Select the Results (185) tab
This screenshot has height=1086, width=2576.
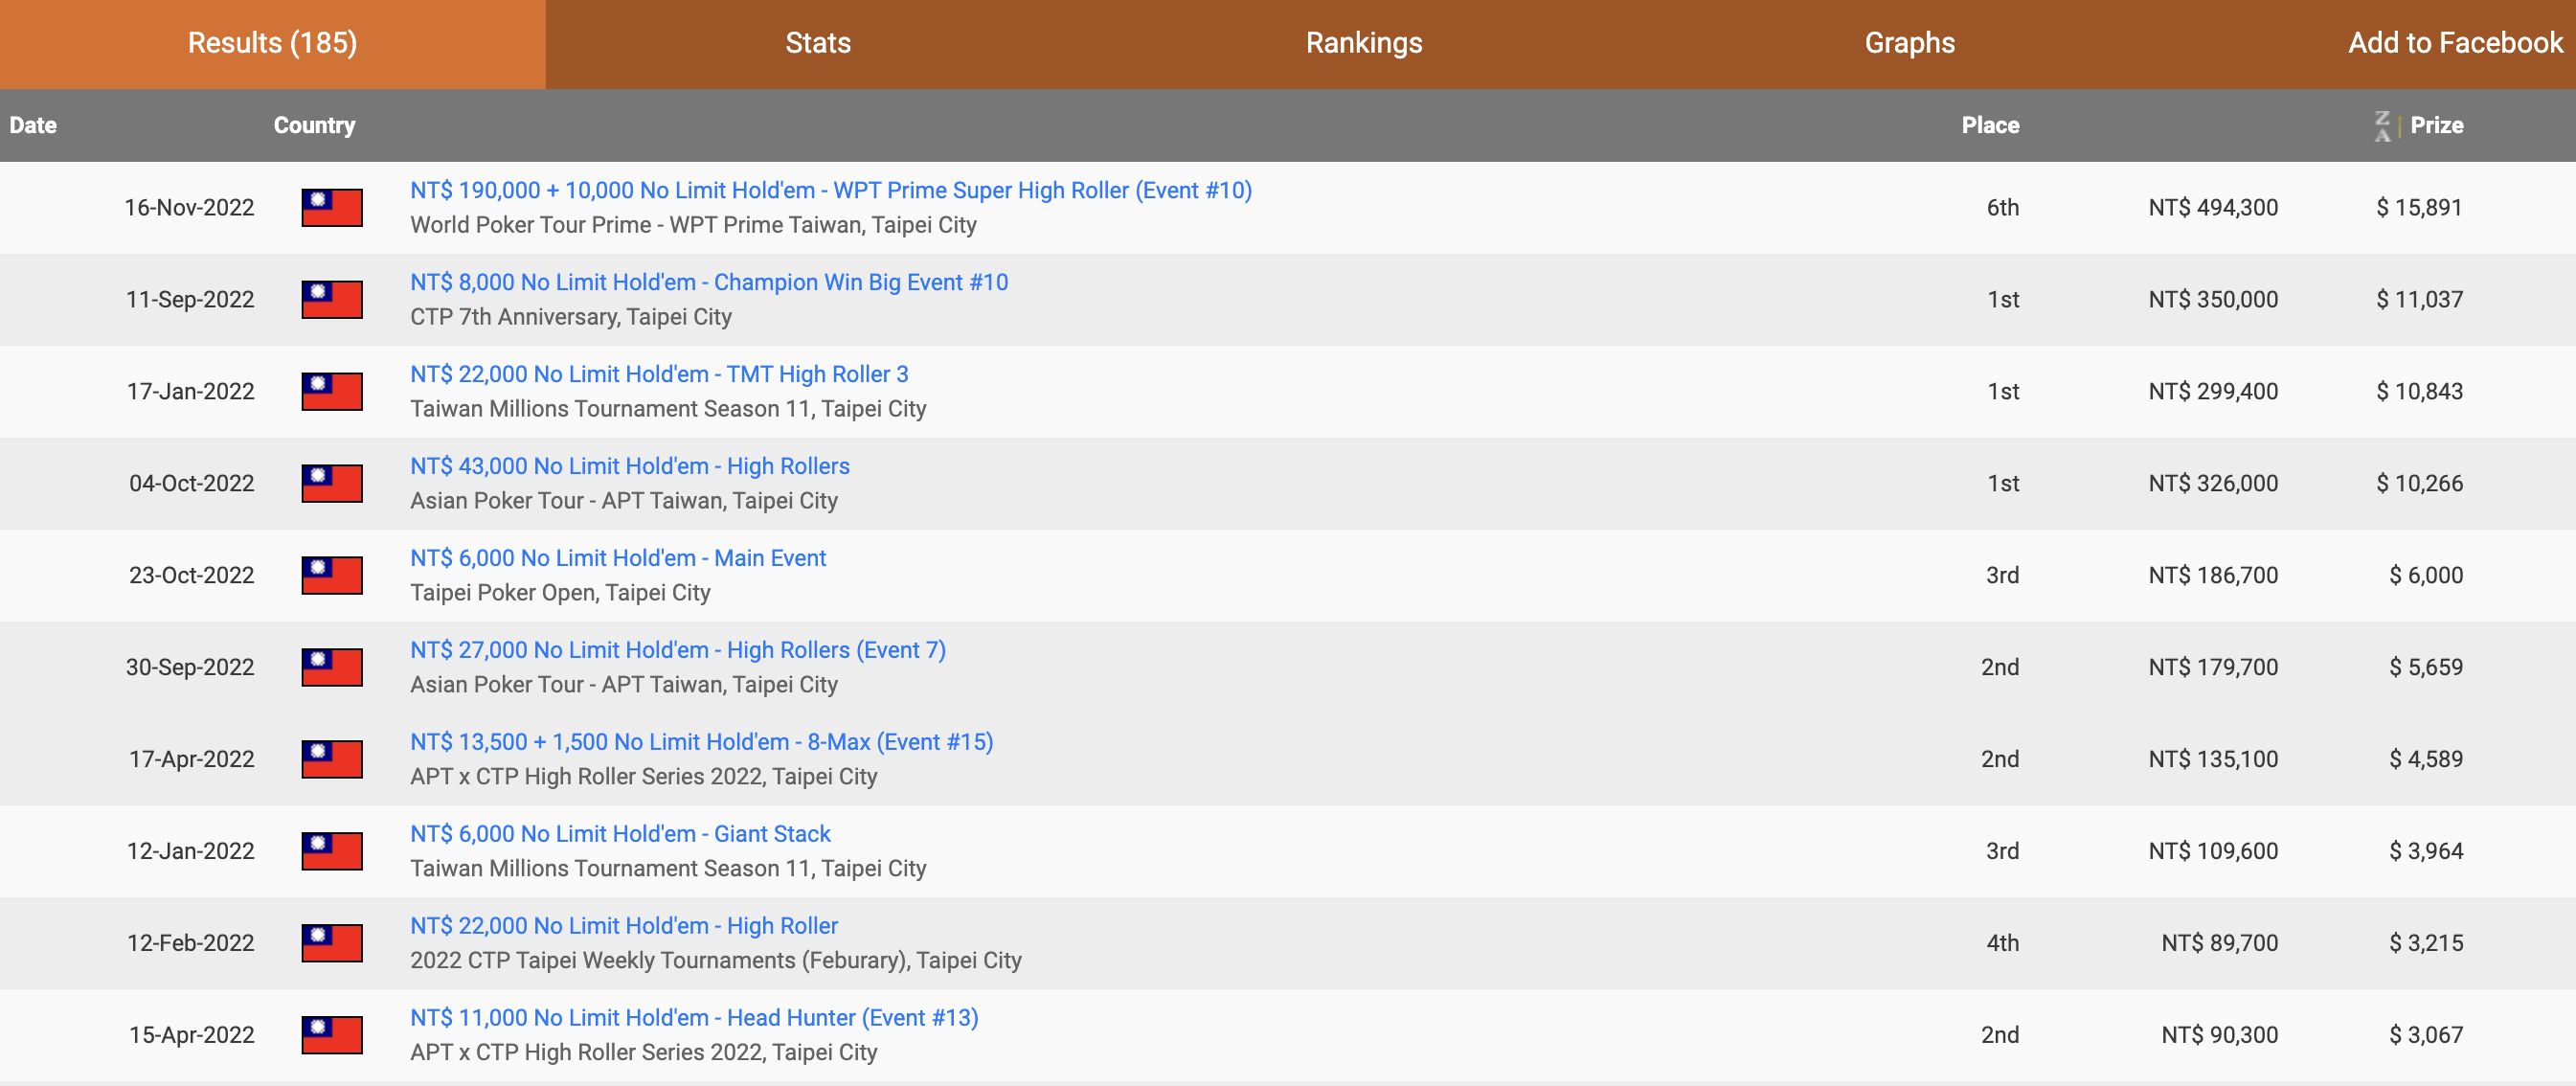coord(272,43)
